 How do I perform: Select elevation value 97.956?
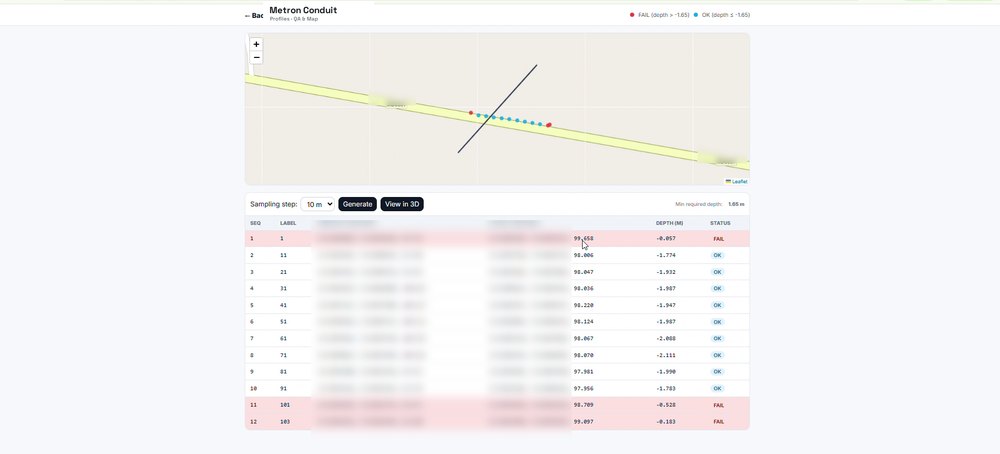[x=584, y=388]
